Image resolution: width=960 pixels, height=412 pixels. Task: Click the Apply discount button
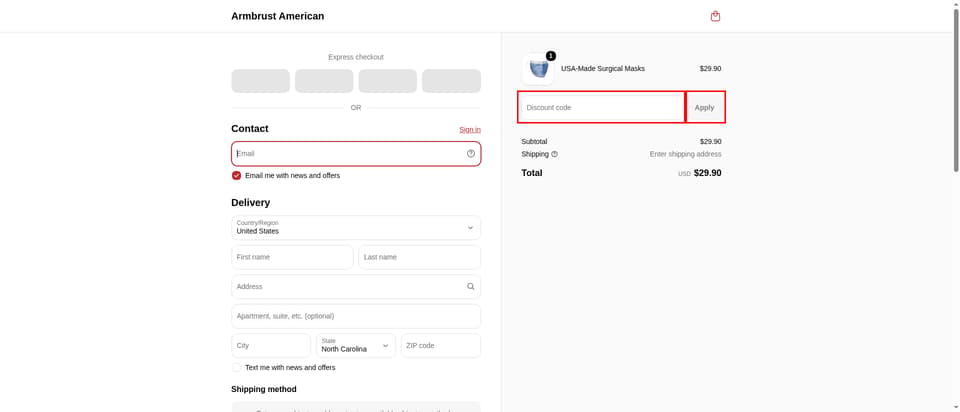pos(705,108)
